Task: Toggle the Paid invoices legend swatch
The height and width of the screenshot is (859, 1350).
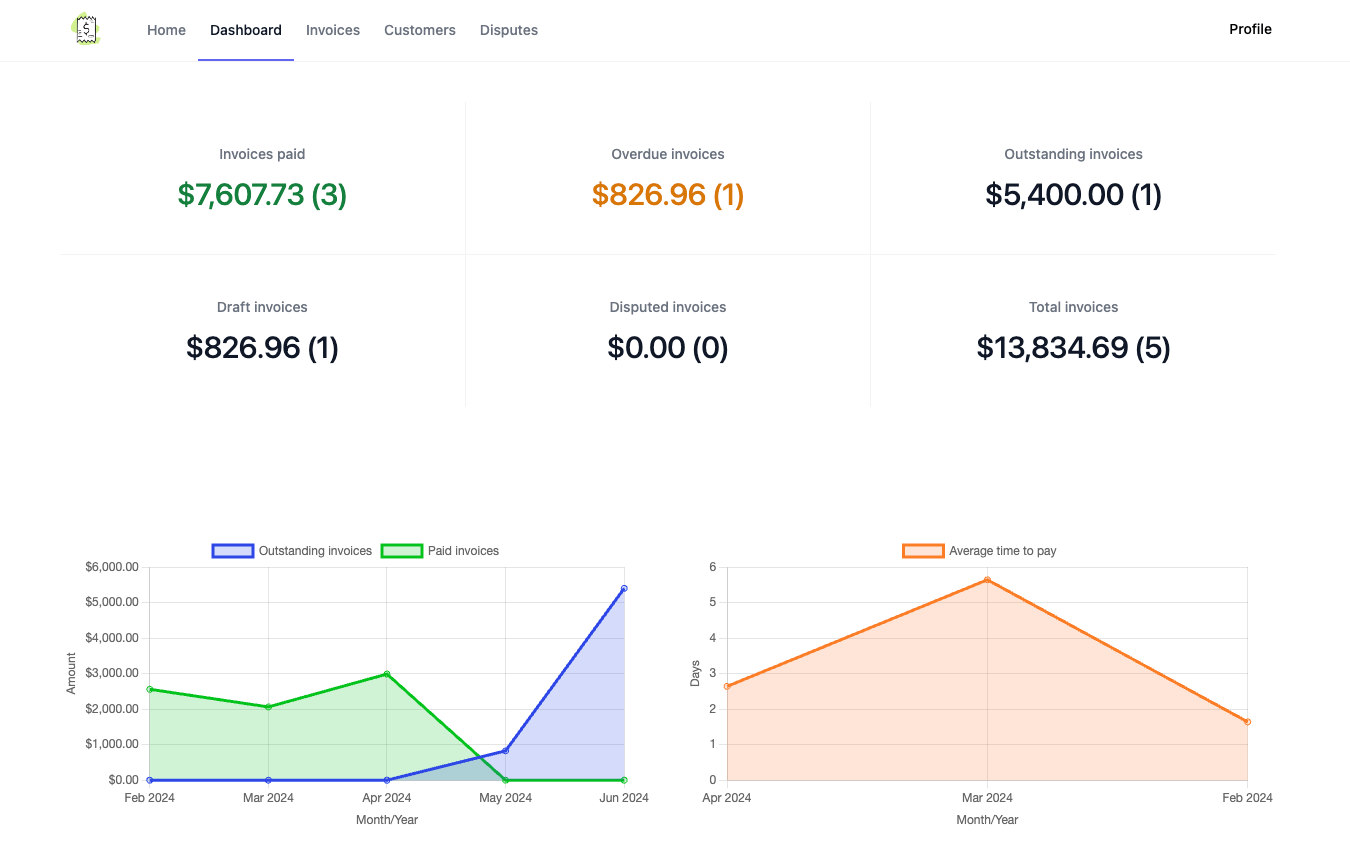Action: click(x=402, y=551)
